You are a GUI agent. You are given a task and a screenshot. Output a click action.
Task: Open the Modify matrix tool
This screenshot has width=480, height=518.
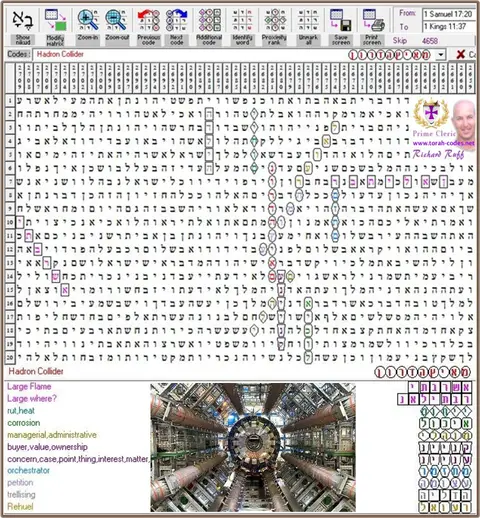(x=55, y=20)
